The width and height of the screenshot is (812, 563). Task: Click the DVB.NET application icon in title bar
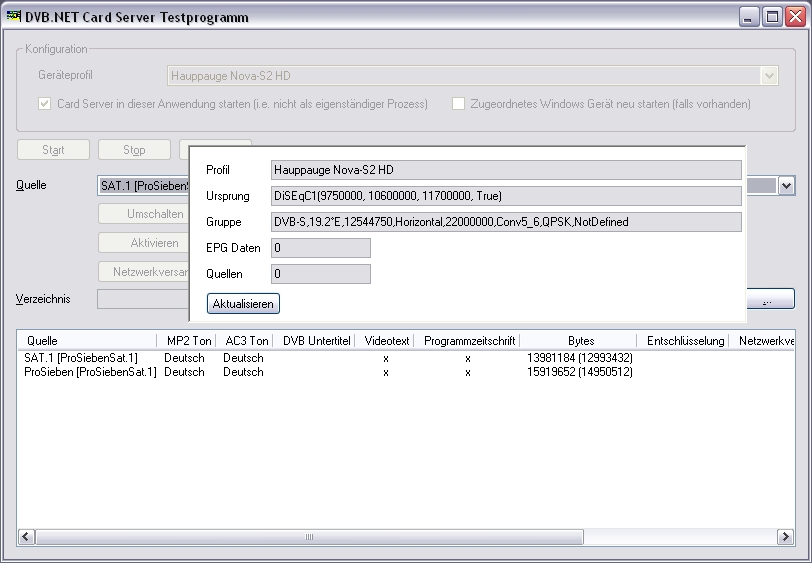pyautogui.click(x=14, y=17)
